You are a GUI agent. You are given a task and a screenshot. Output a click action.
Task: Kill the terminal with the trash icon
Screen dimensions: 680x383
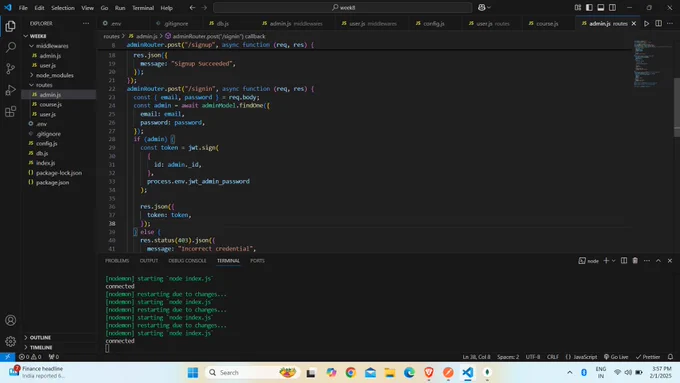[x=635, y=261]
